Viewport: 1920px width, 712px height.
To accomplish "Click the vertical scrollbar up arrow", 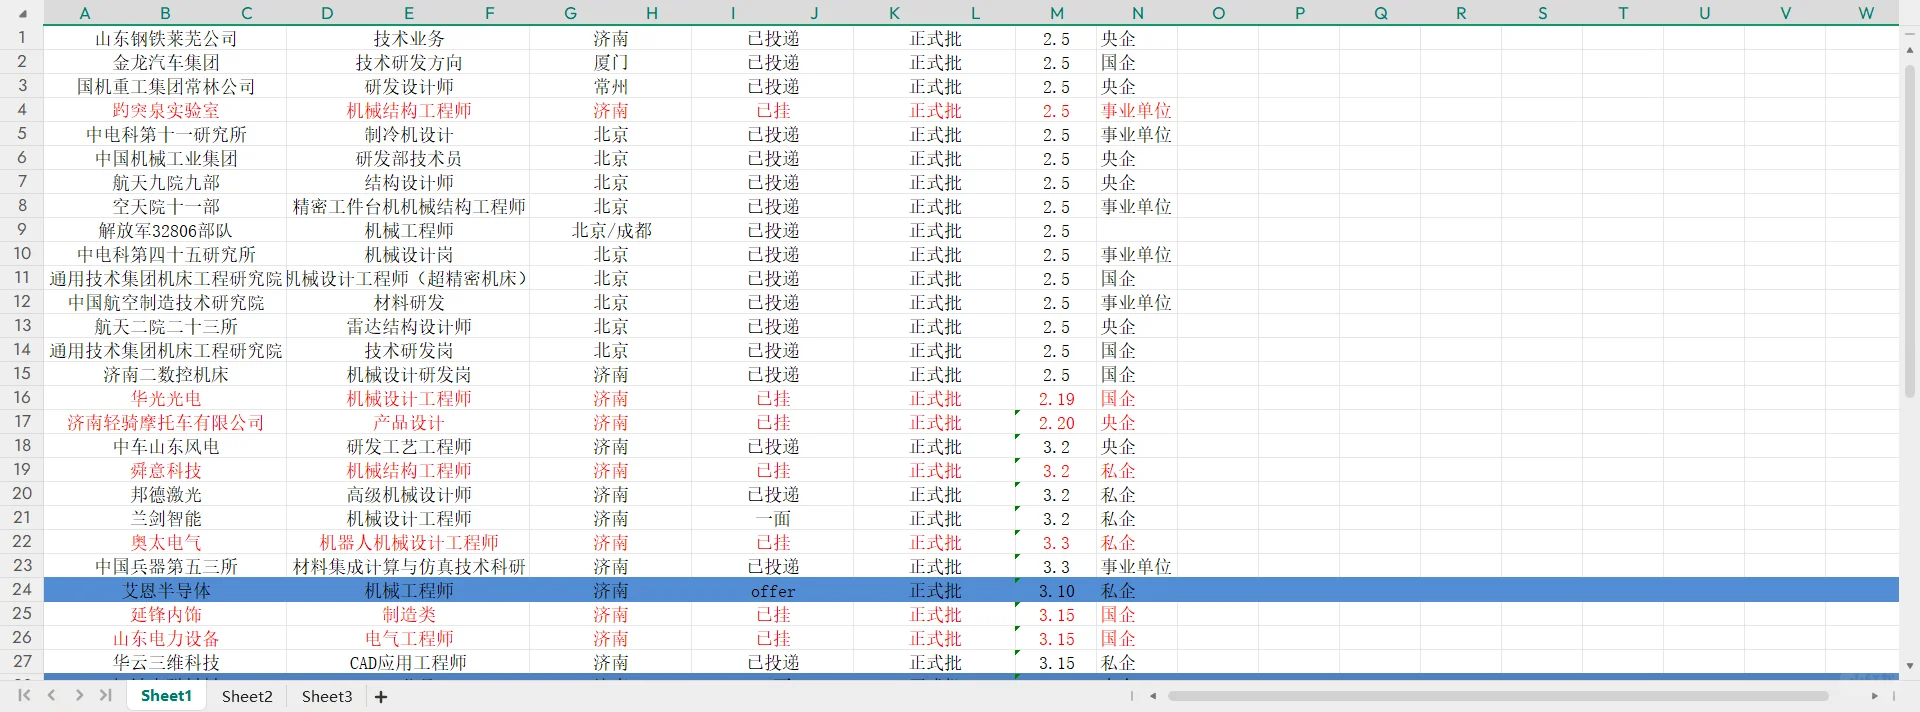I will (1910, 49).
